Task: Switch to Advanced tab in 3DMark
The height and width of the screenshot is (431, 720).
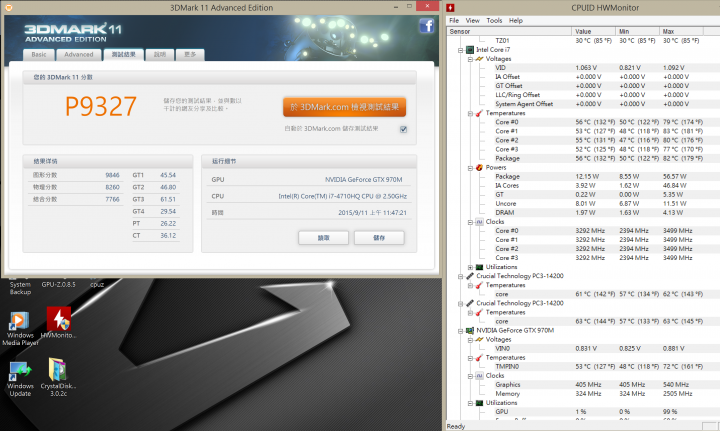Action: coord(79,55)
